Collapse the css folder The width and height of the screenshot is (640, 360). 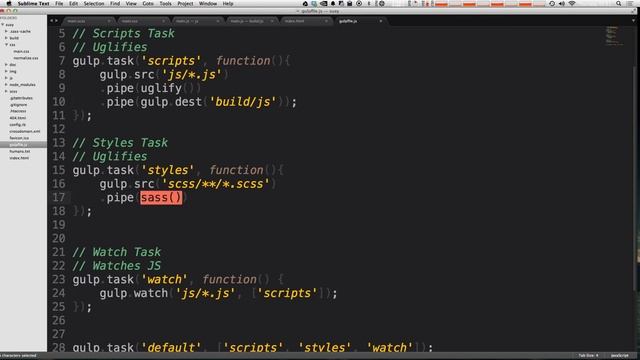click(6, 44)
